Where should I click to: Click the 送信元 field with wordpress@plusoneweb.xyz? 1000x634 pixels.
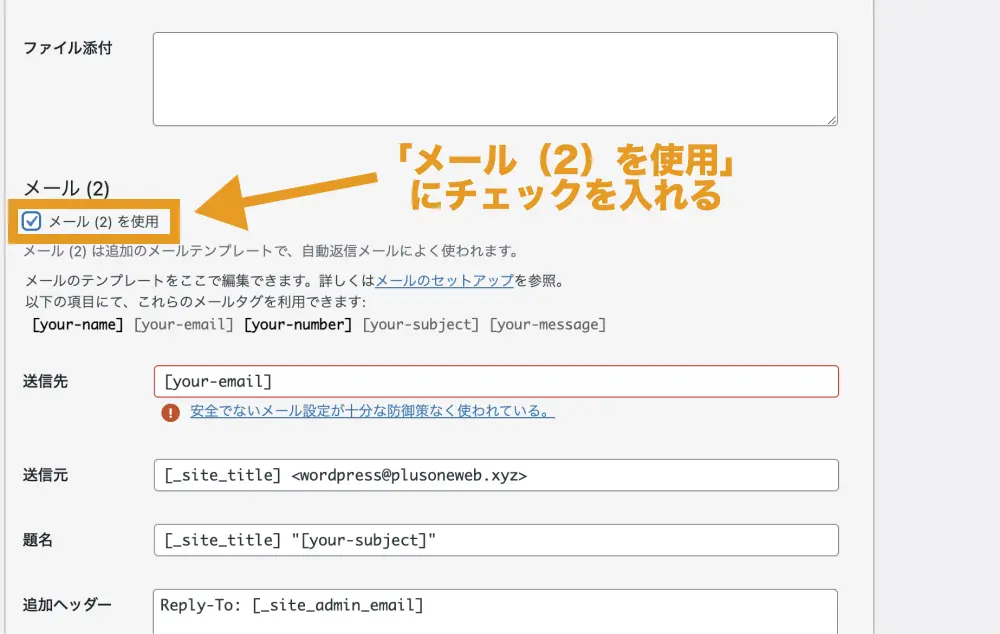tap(495, 475)
